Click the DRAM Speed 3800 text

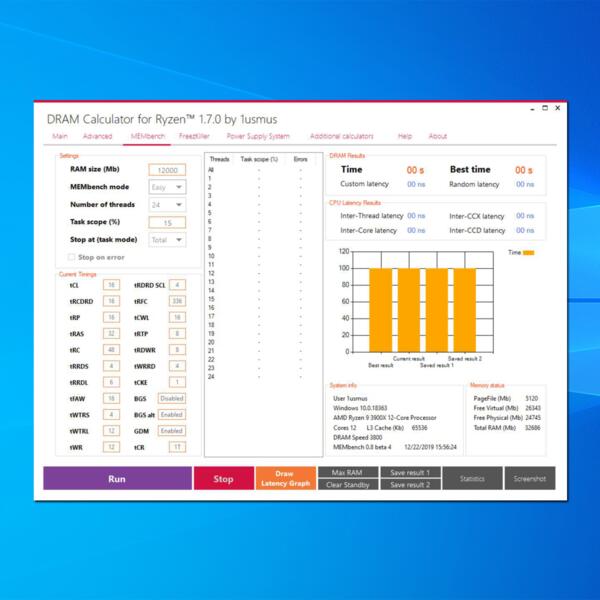[357, 437]
